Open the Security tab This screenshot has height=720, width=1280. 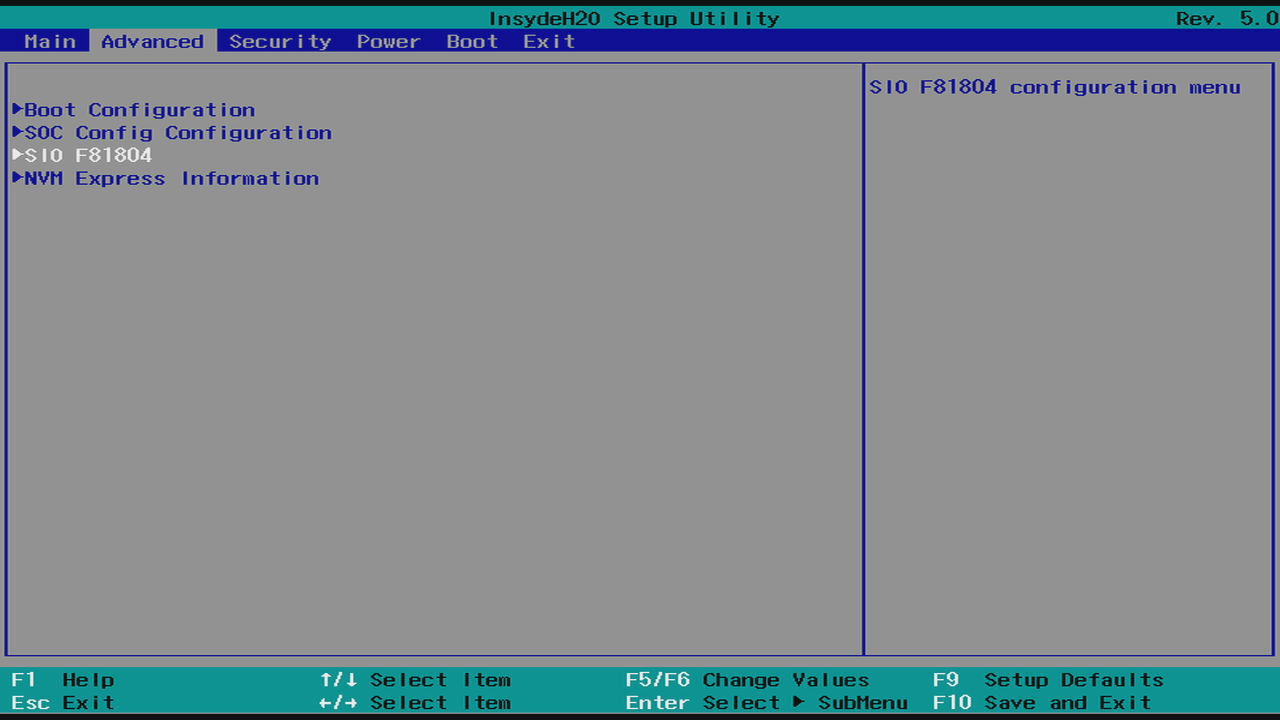(x=280, y=41)
